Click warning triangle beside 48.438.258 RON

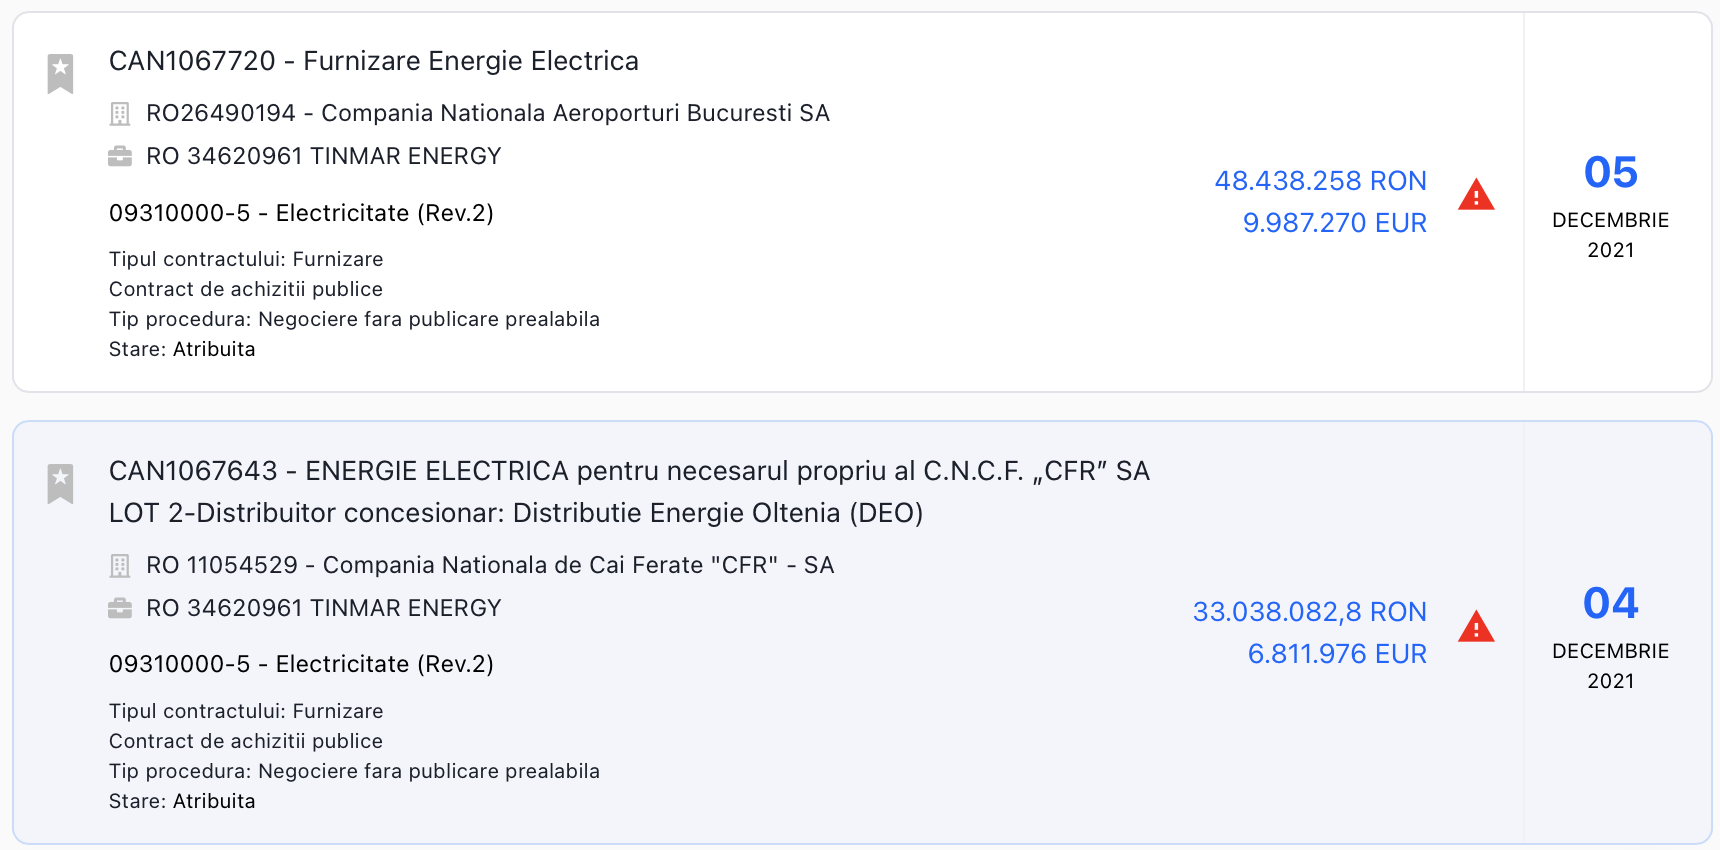(x=1476, y=195)
